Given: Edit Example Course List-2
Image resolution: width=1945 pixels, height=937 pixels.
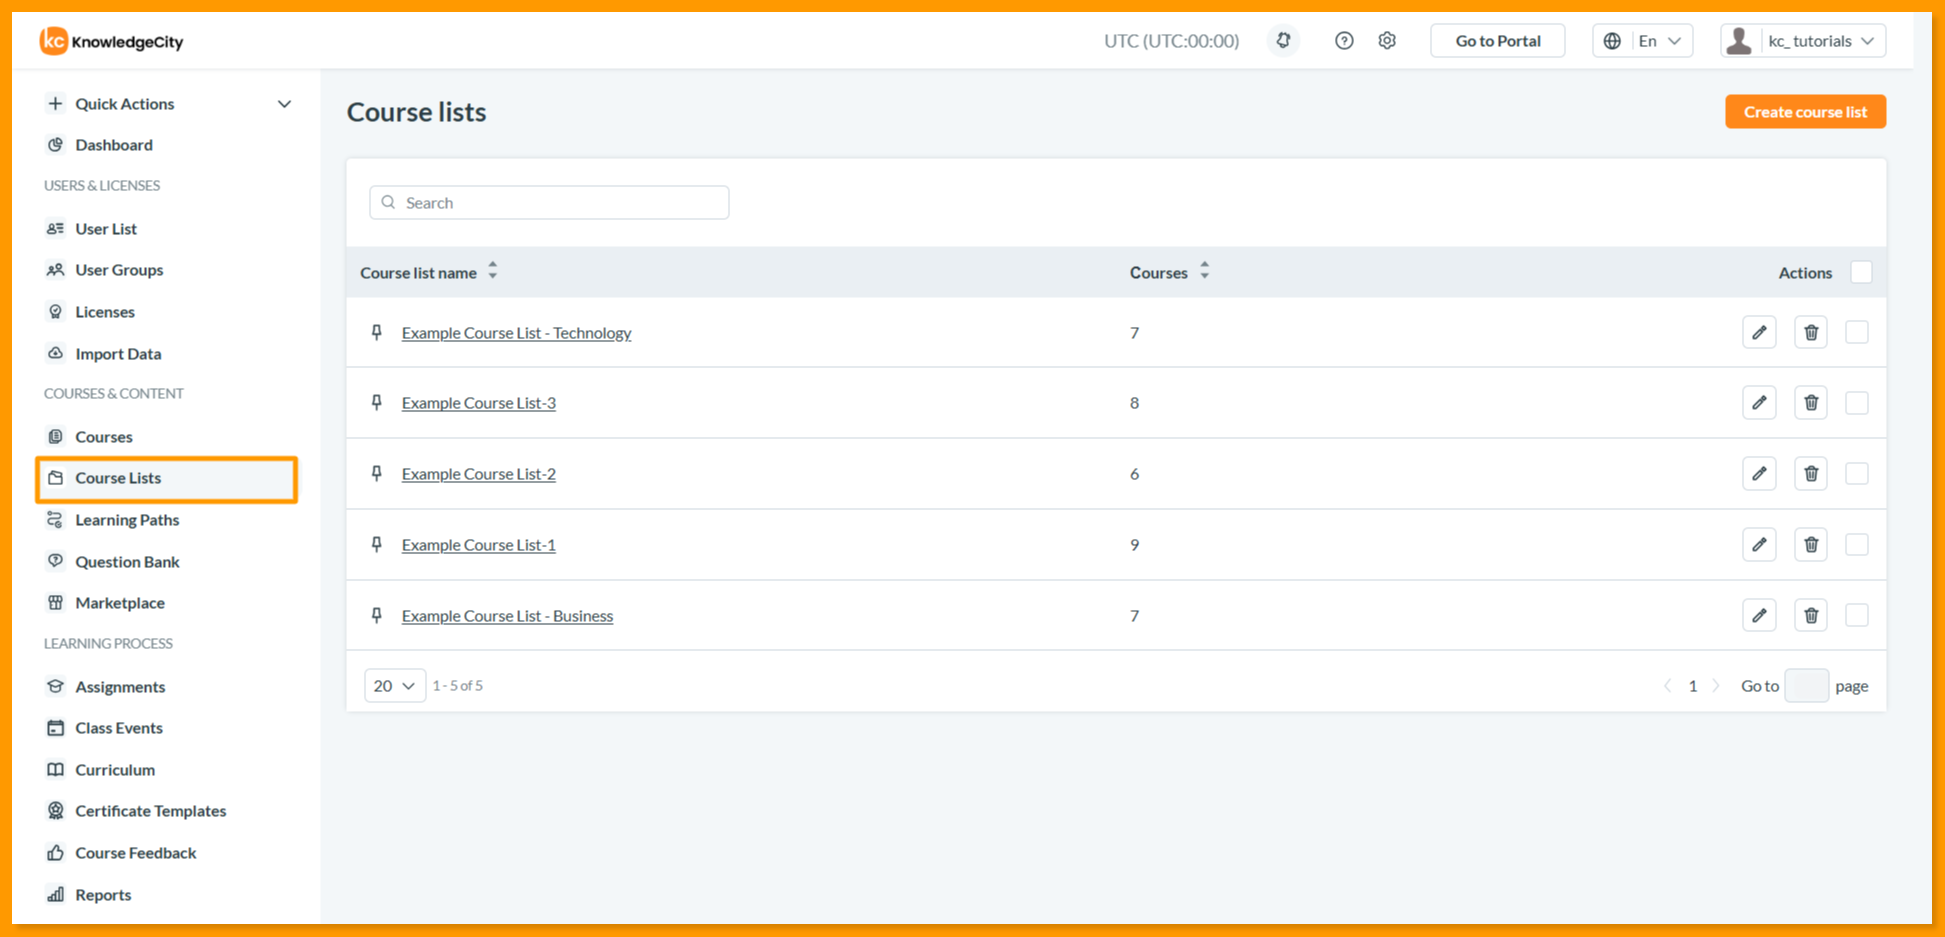Looking at the screenshot, I should pyautogui.click(x=1759, y=474).
